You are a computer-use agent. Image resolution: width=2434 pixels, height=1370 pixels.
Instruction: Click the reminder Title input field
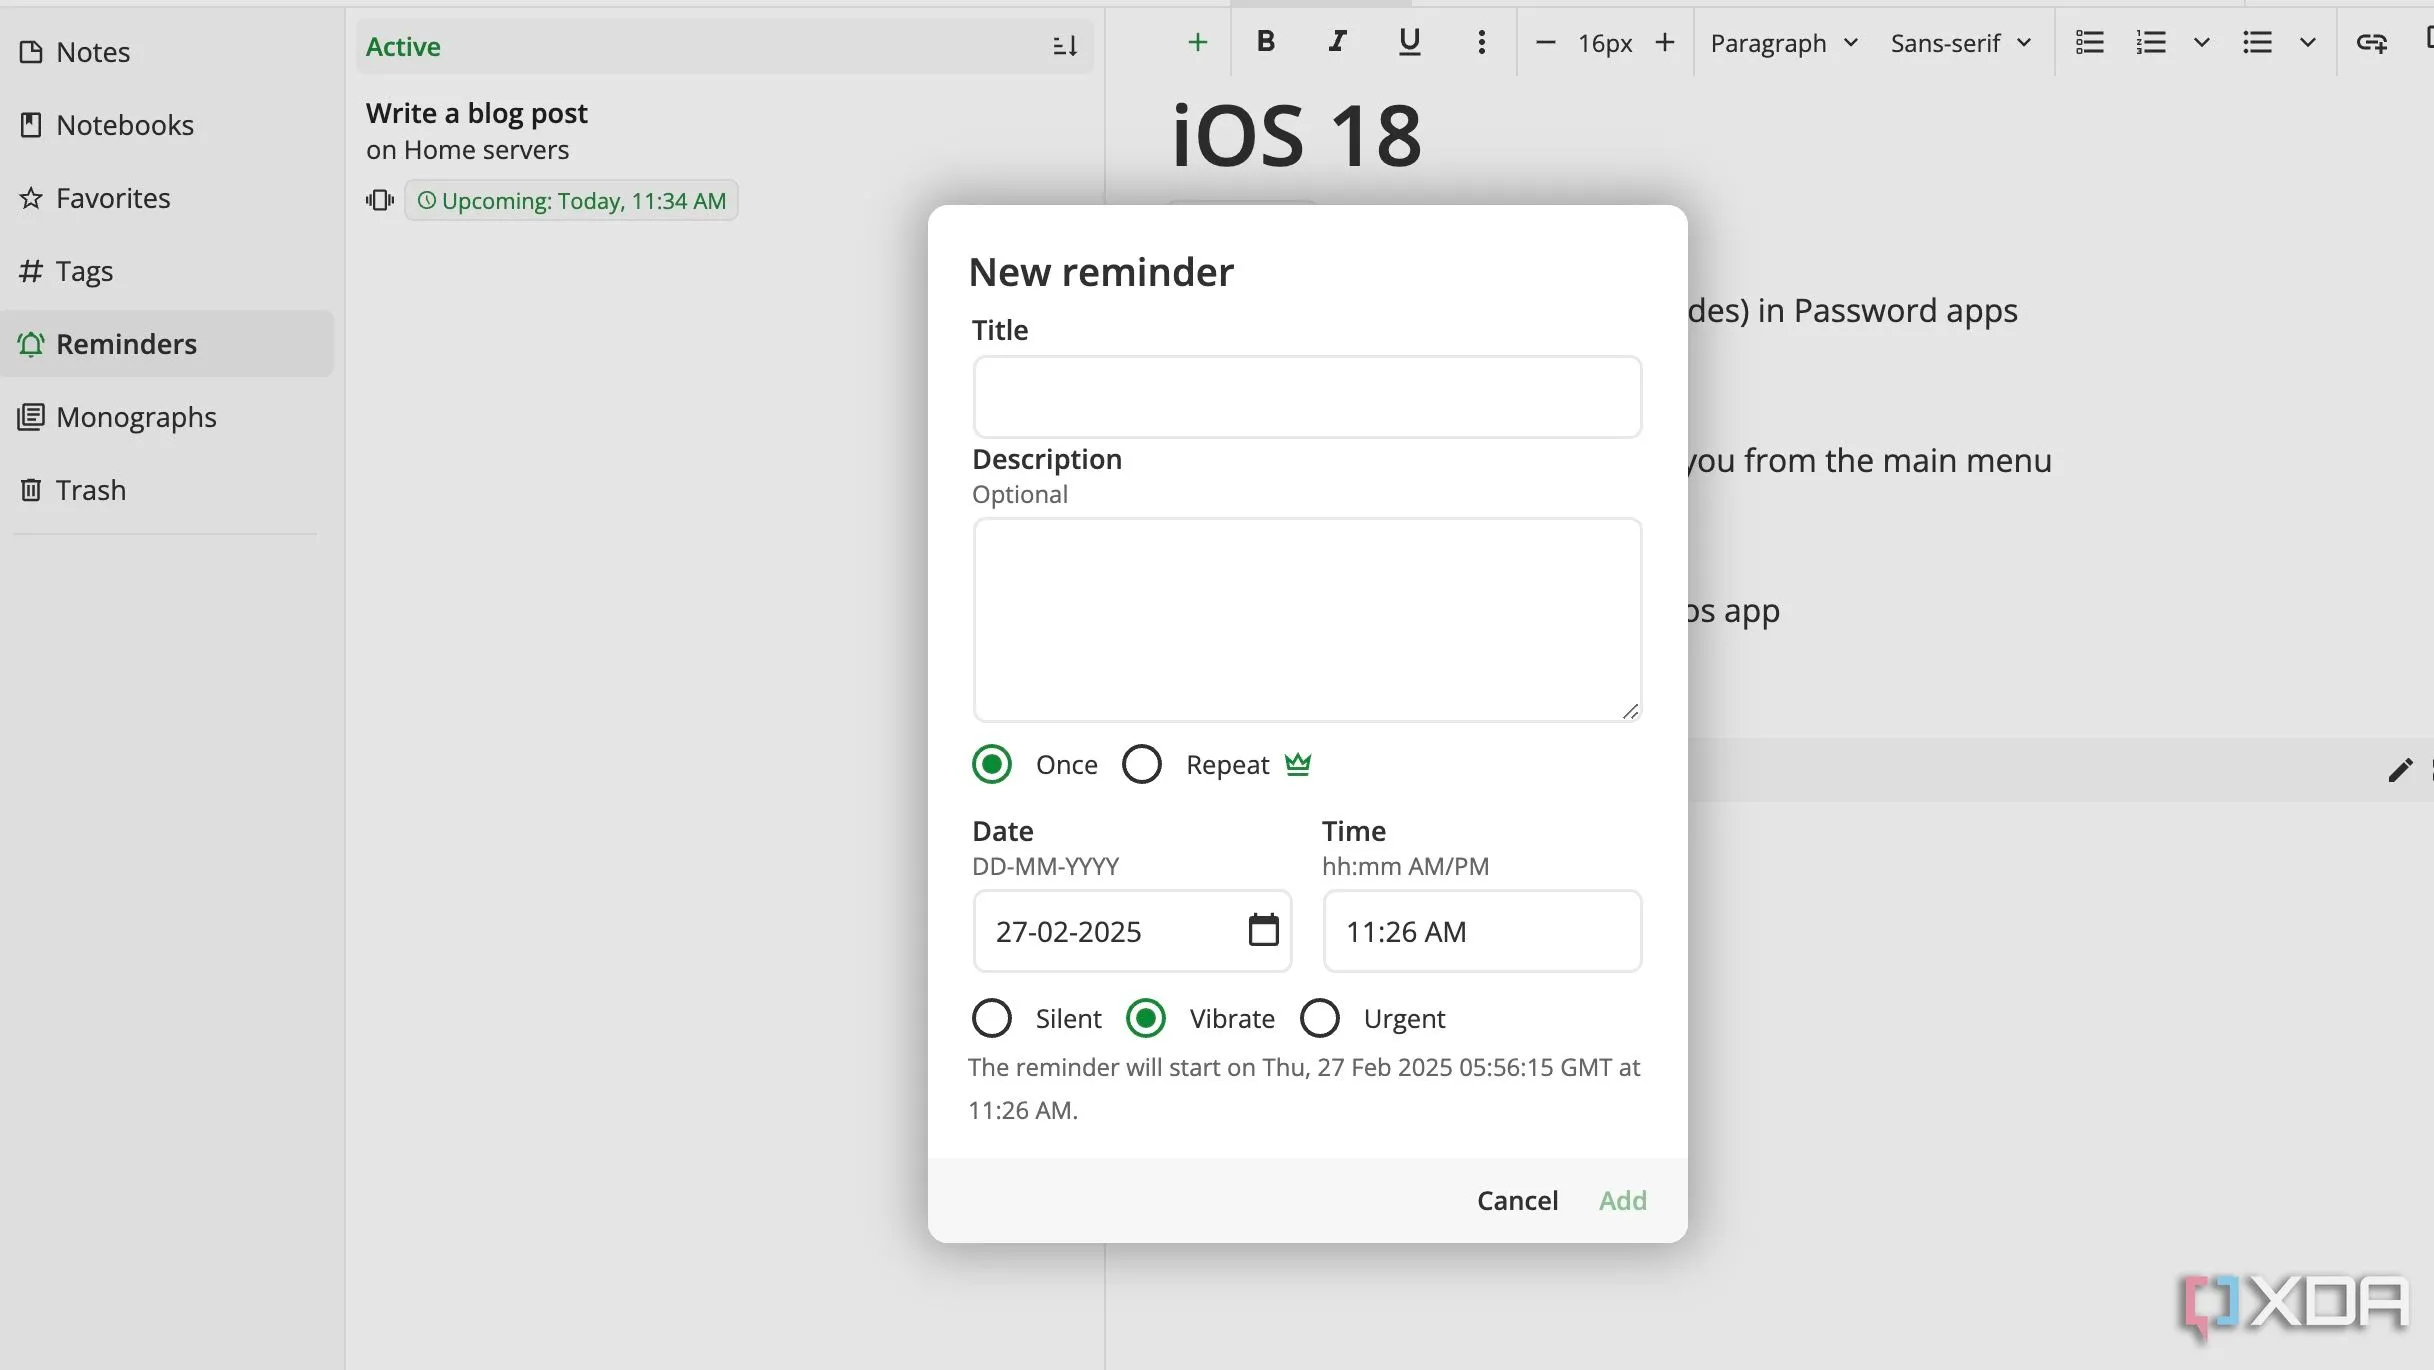(x=1307, y=397)
